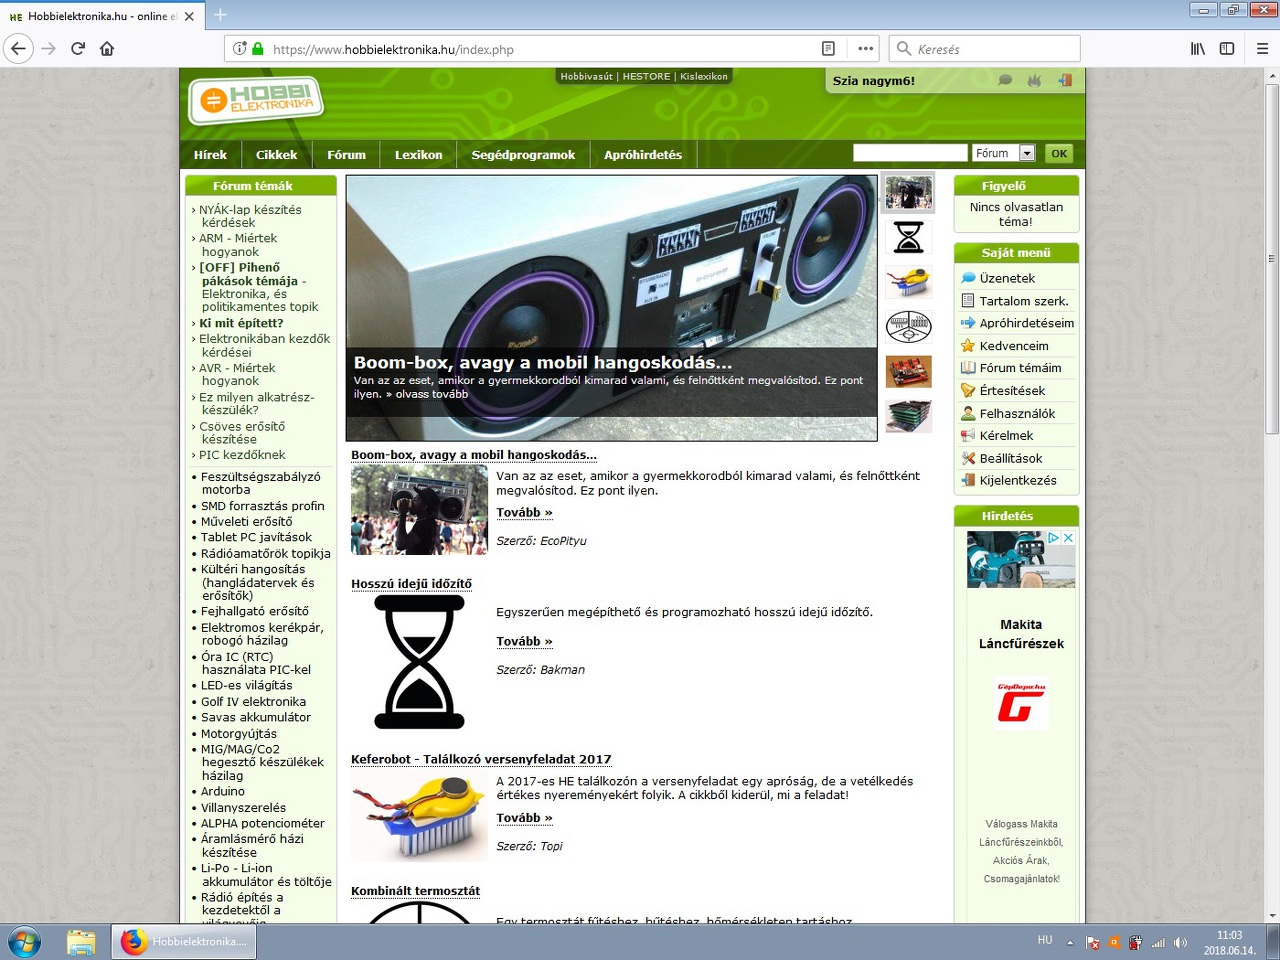Click the HU keyboard language indicator
This screenshot has height=960, width=1280.
click(x=1045, y=940)
